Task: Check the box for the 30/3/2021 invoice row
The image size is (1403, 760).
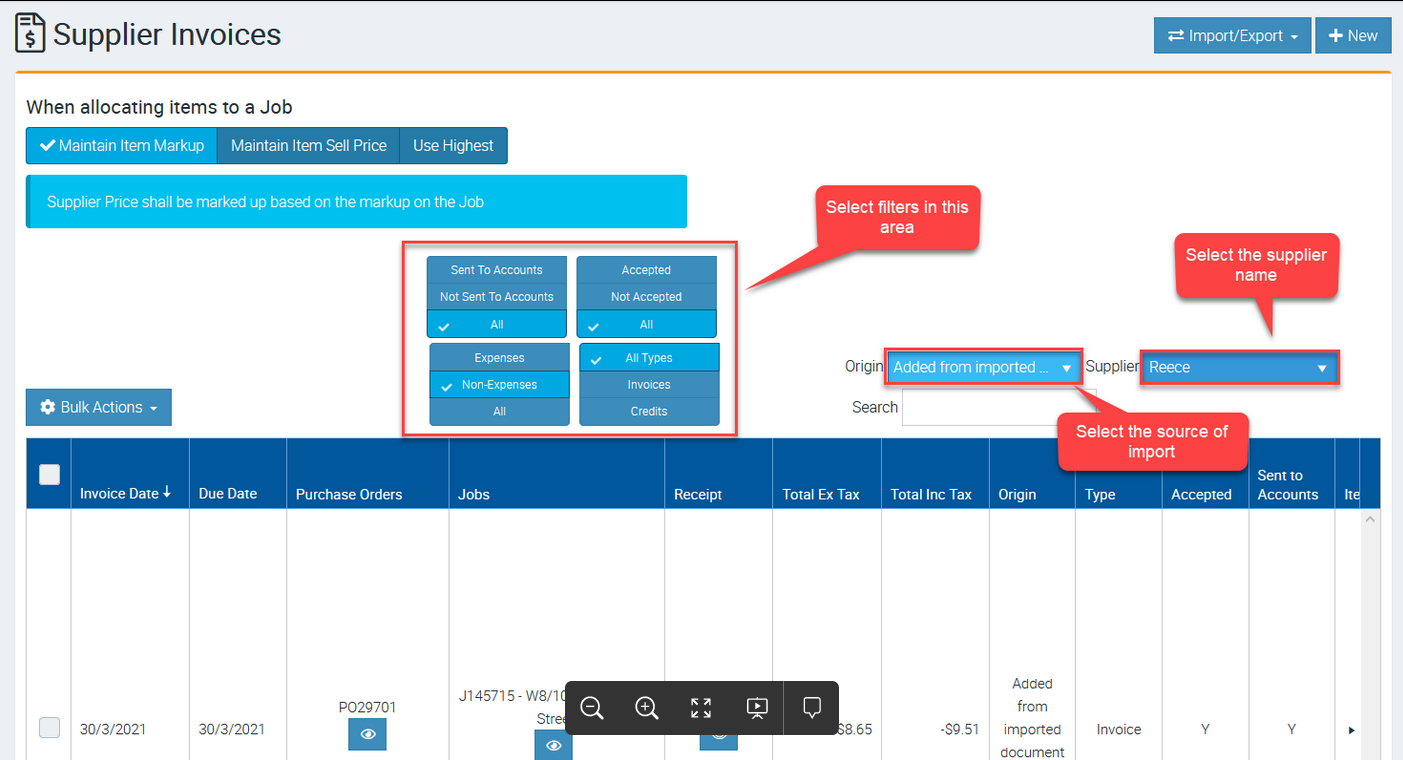Action: pyautogui.click(x=49, y=728)
